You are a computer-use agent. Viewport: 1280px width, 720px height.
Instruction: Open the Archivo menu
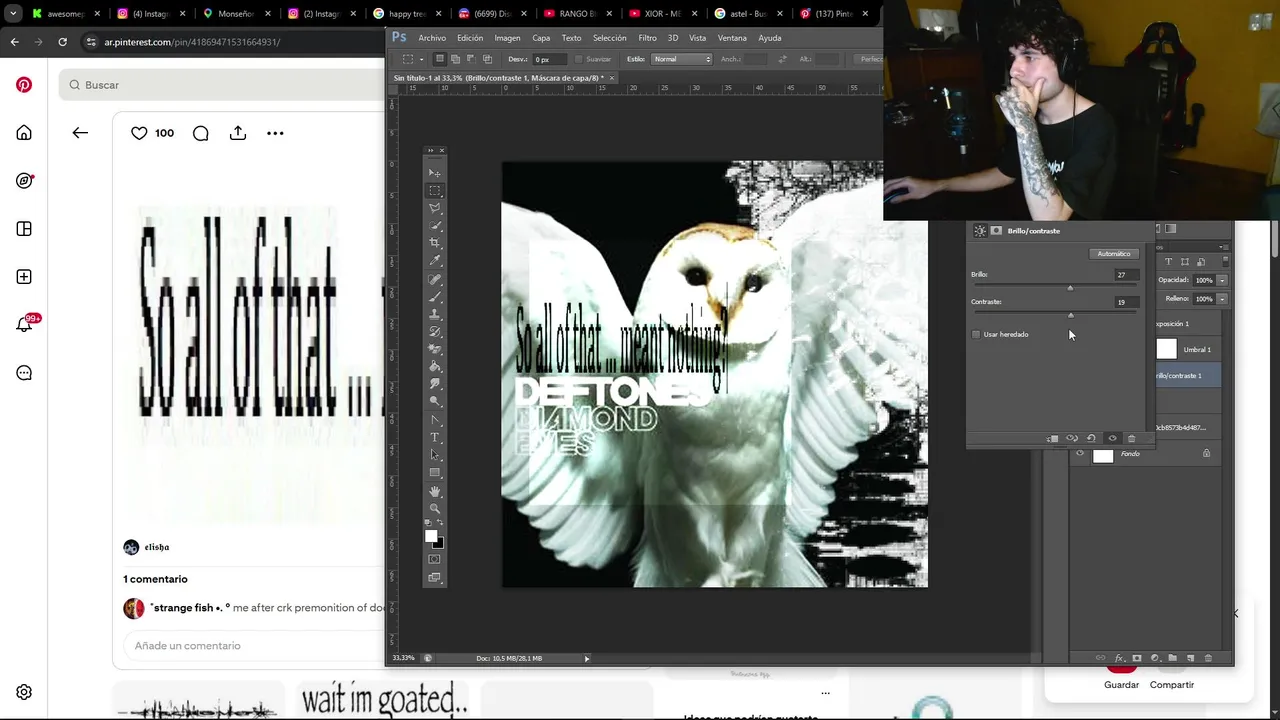(x=432, y=38)
